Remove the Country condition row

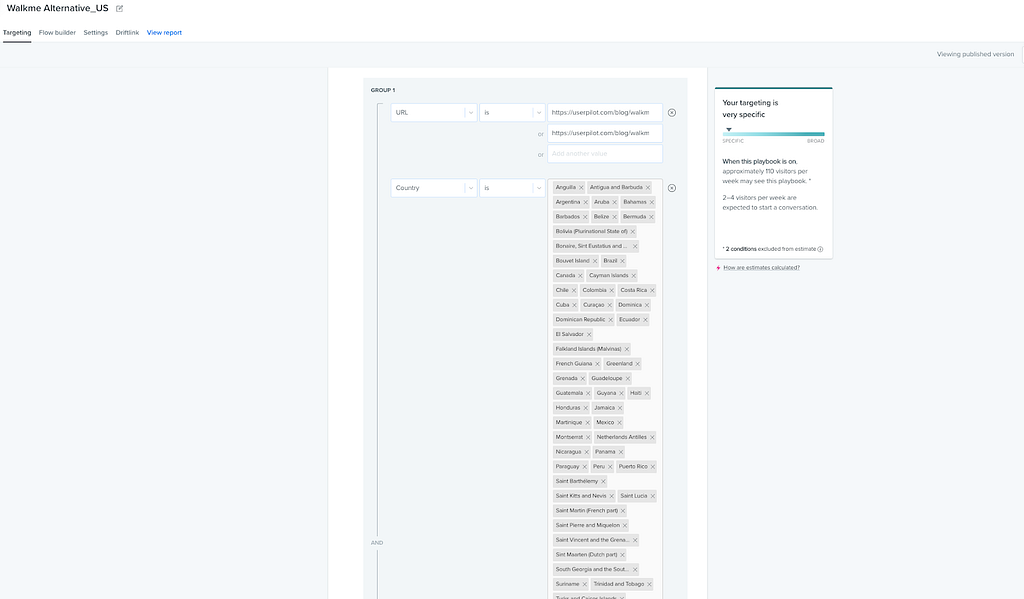(x=671, y=187)
